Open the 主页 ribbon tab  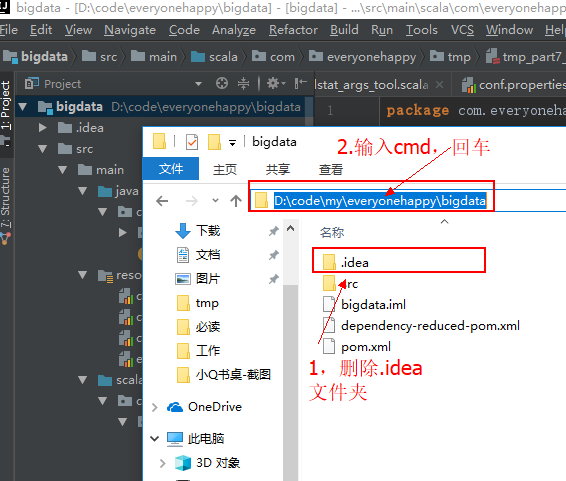(225, 169)
